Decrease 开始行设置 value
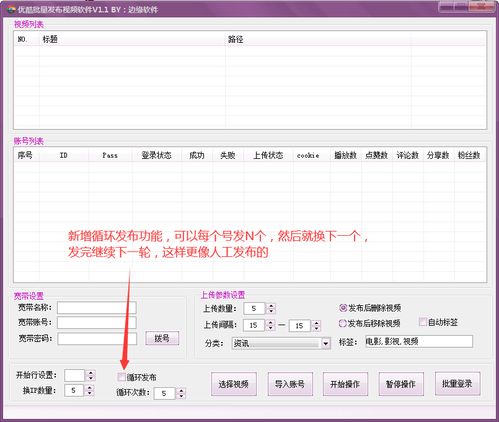Viewport: 499px width, 422px height. pos(91,378)
